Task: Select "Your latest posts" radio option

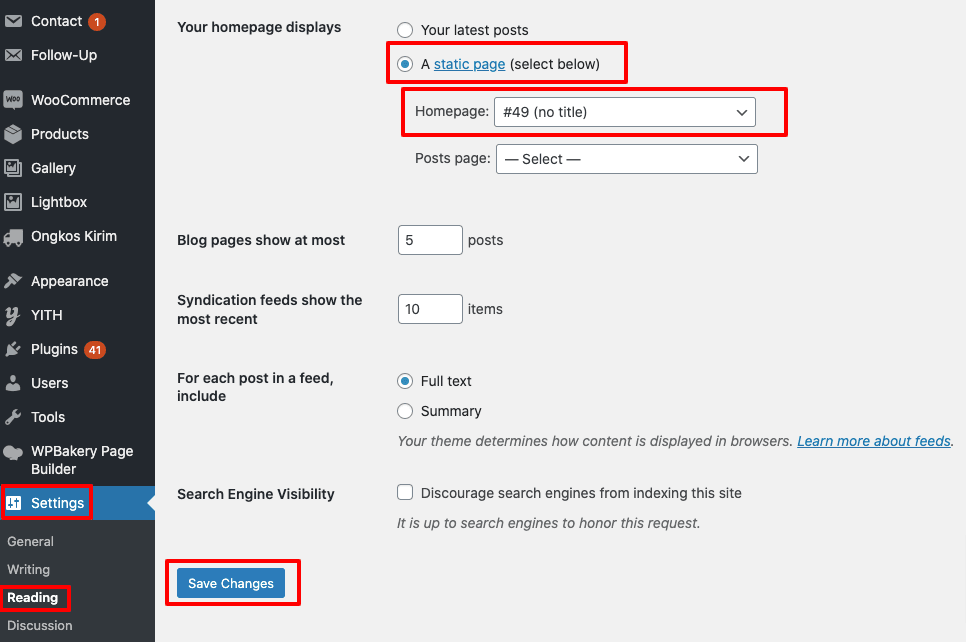Action: click(x=405, y=30)
